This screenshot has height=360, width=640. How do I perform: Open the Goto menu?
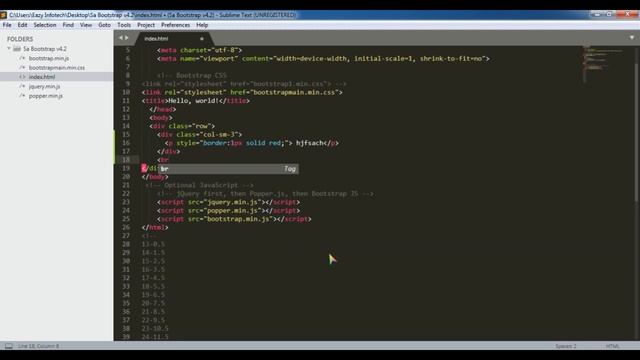pyautogui.click(x=104, y=25)
